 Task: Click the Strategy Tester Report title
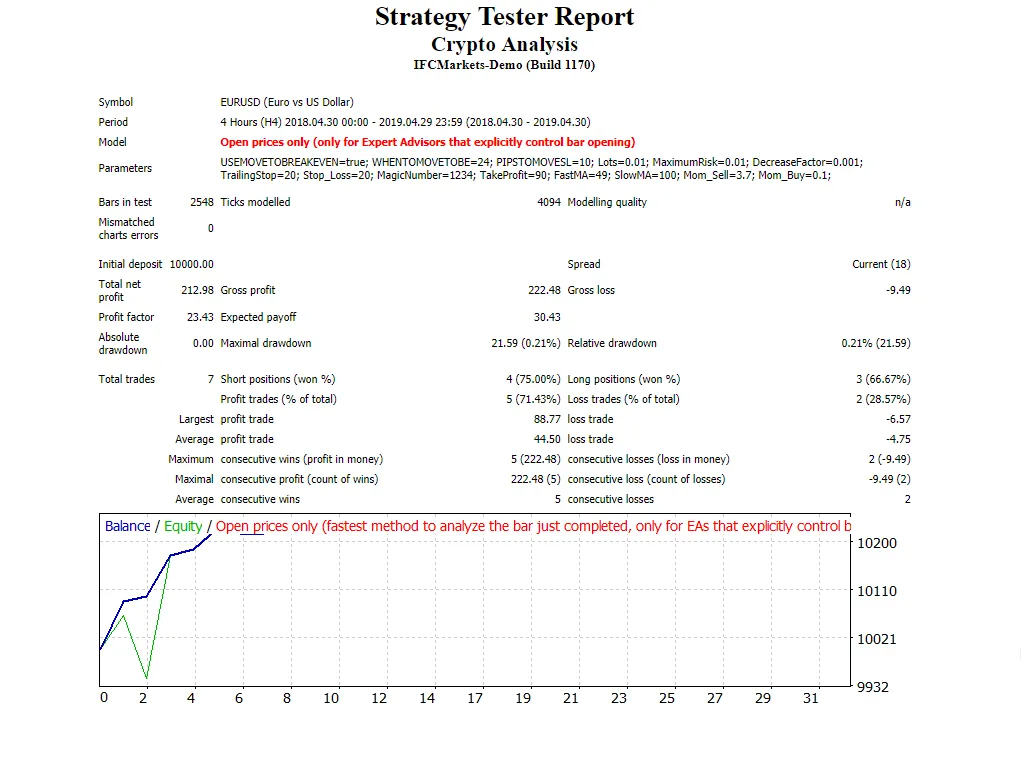pyautogui.click(x=504, y=17)
